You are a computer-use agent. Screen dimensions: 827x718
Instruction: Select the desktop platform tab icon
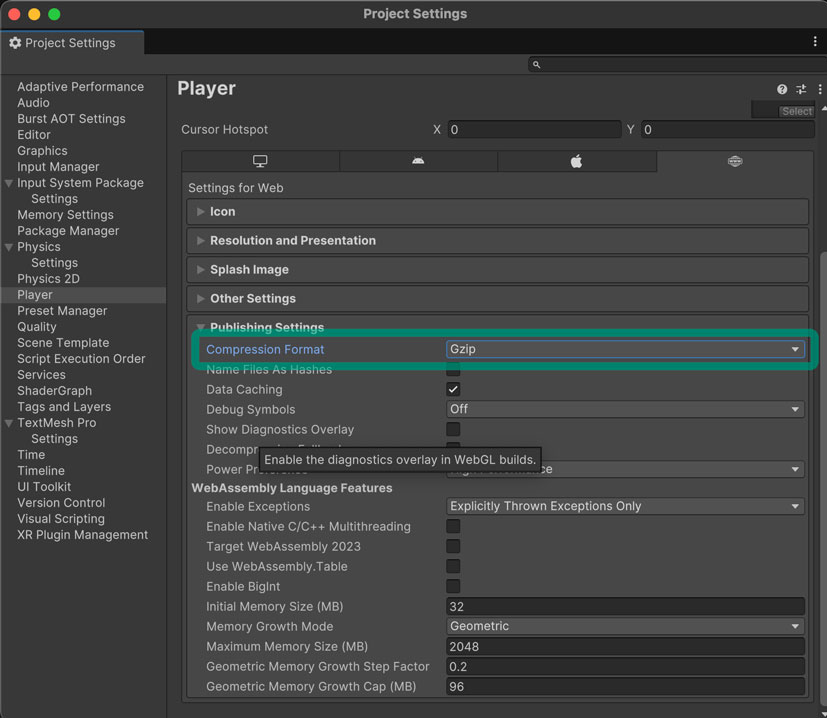pyautogui.click(x=260, y=161)
